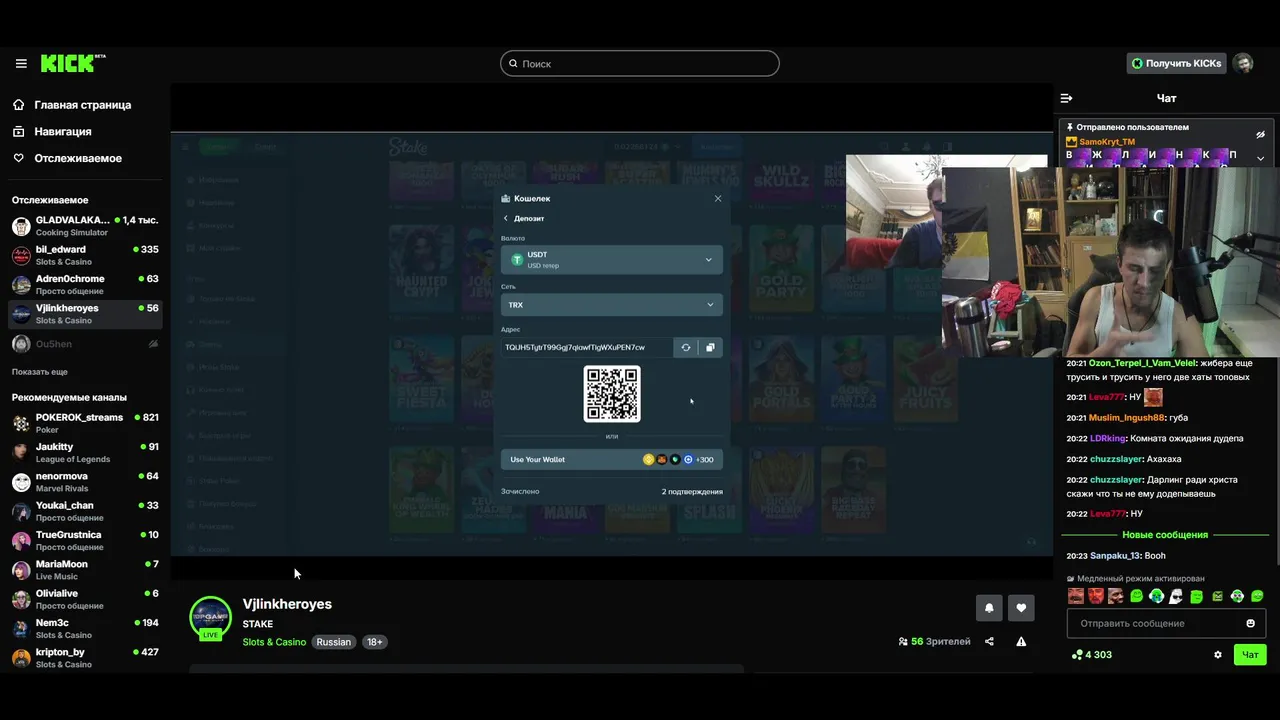This screenshot has height=720, width=1280.
Task: Open chat settings gear icon
Action: (1218, 655)
